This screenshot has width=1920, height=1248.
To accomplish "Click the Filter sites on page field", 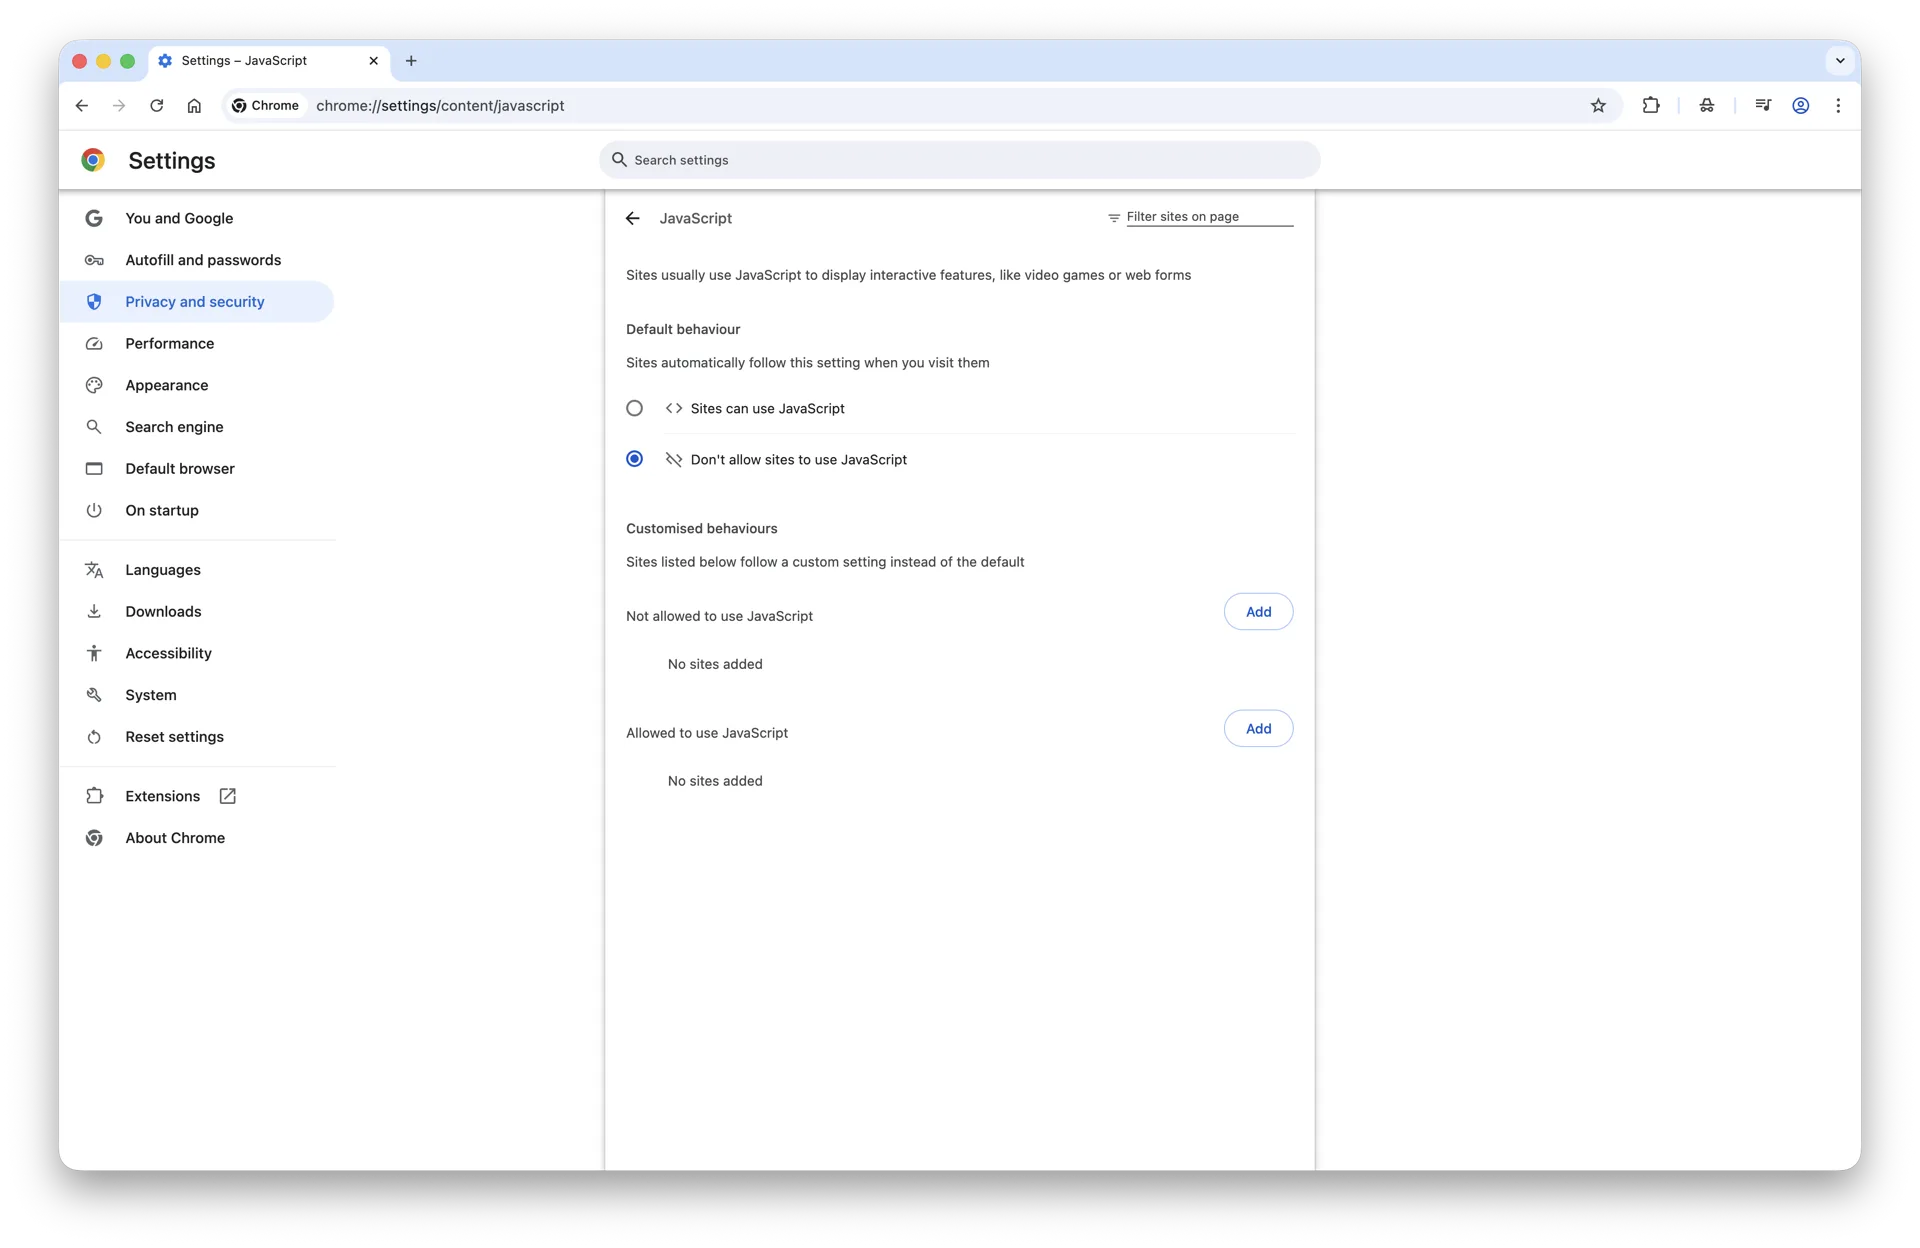I will [1209, 217].
